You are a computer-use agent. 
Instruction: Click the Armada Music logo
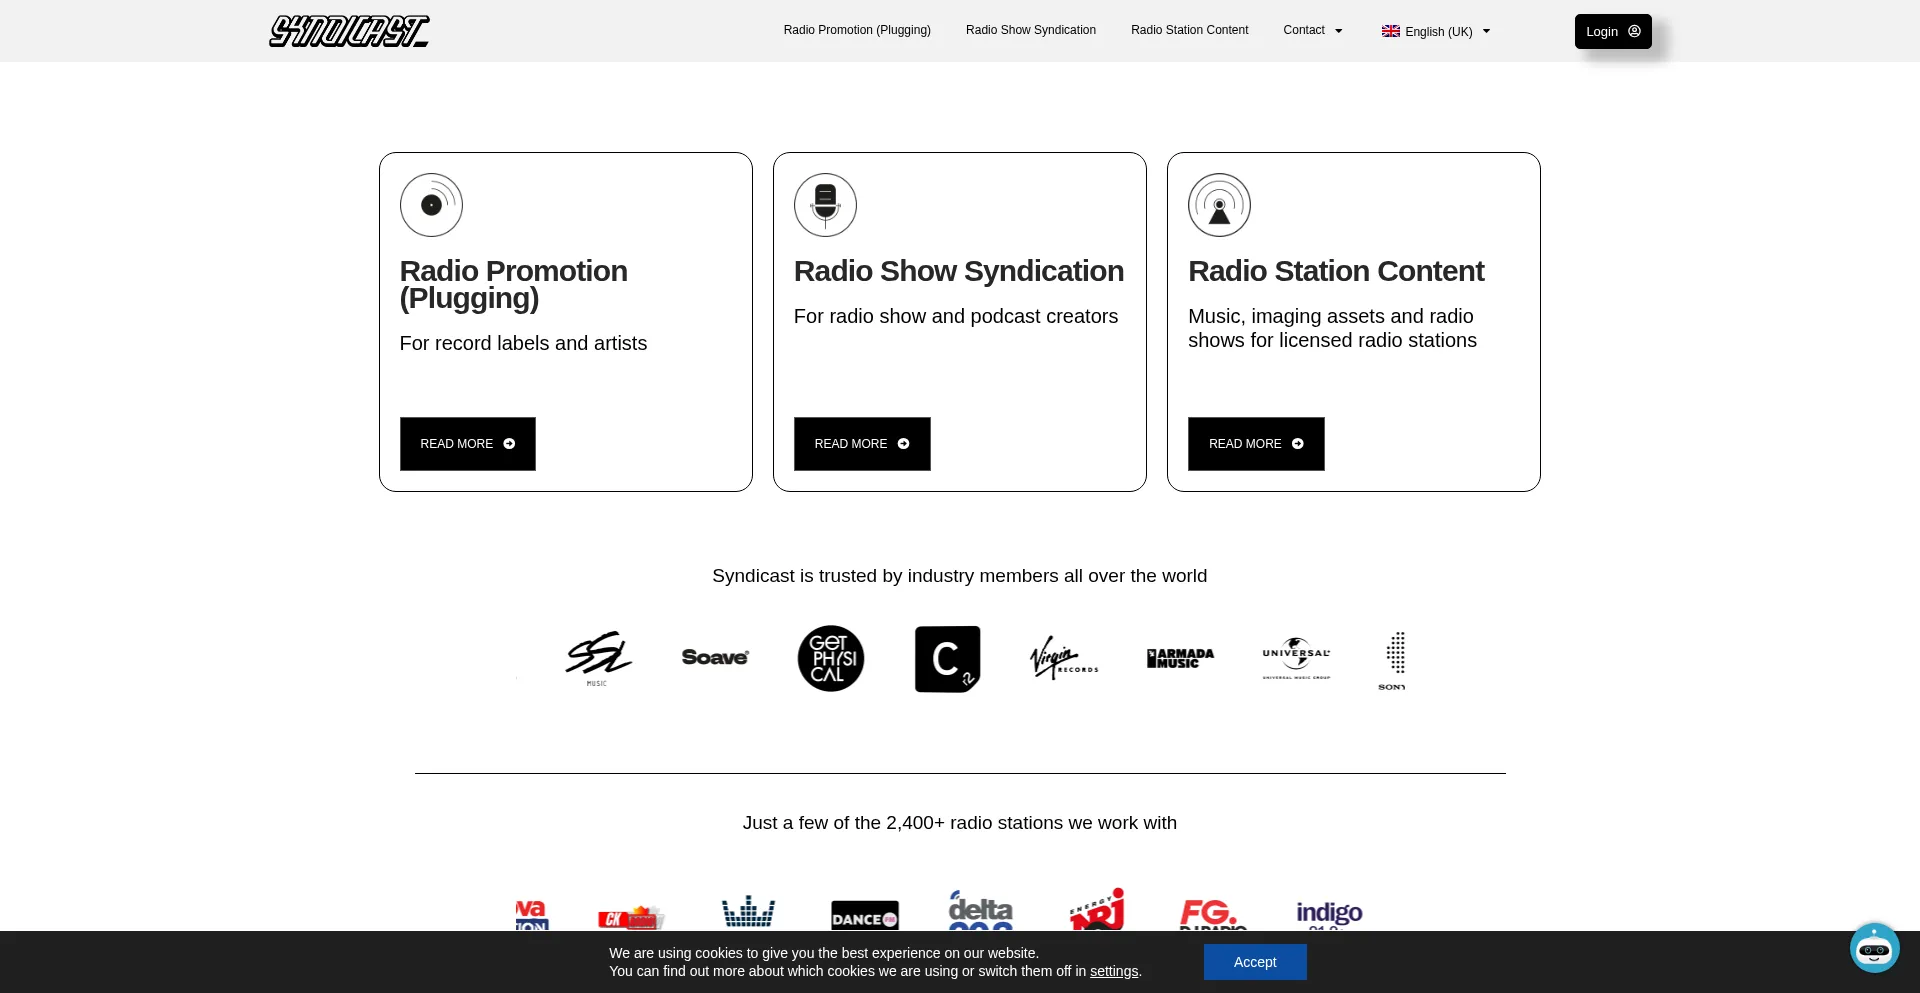1180,658
